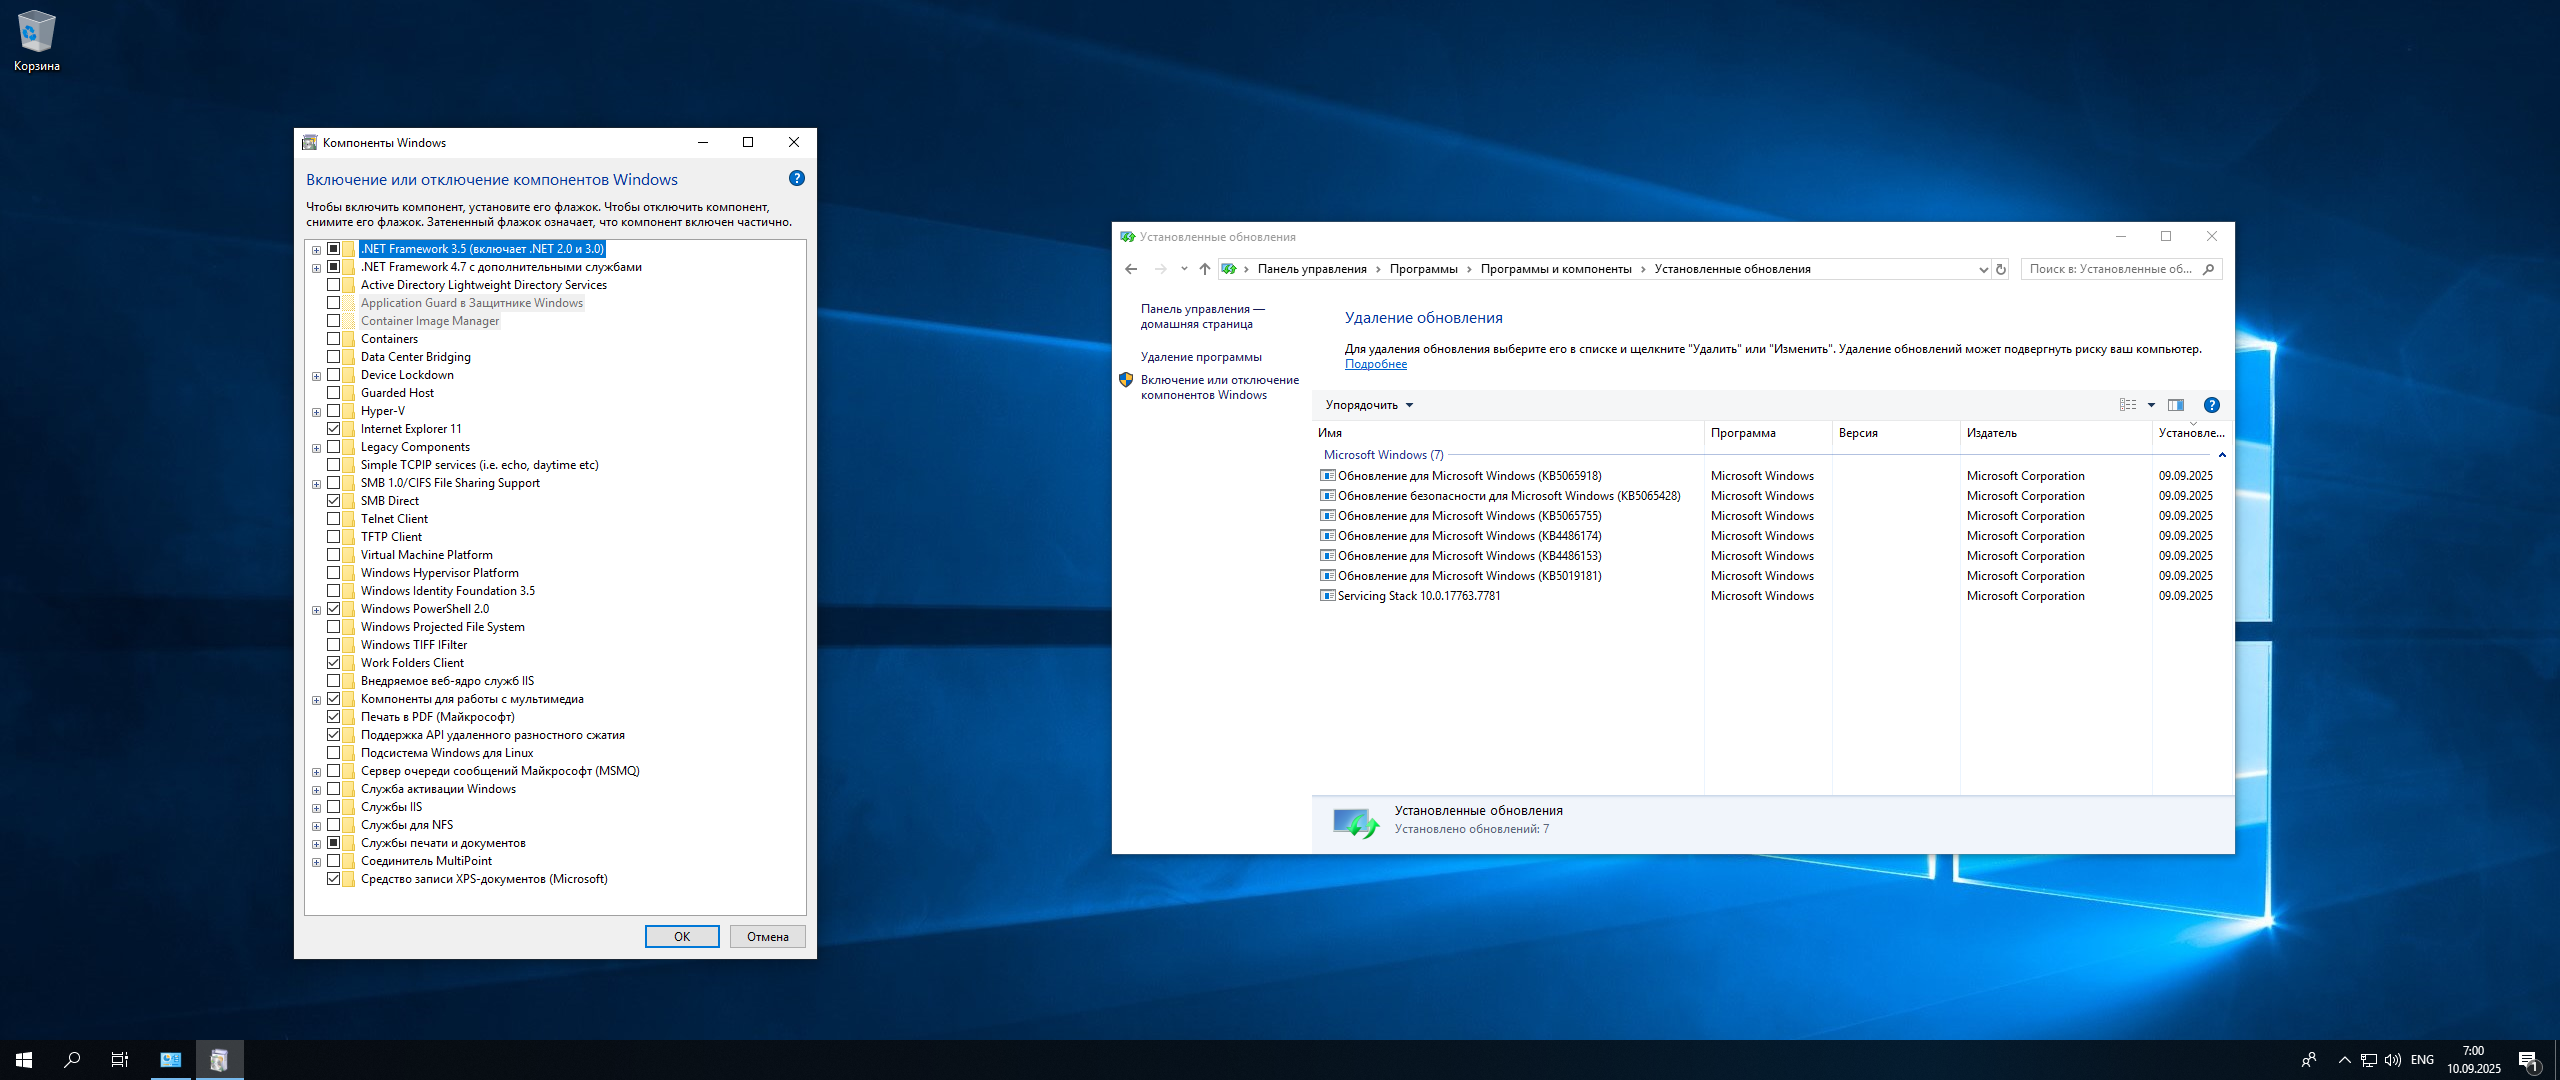The height and width of the screenshot is (1080, 2560).
Task: Enable Подсистема Windows для Linux checkbox
Action: 334,753
